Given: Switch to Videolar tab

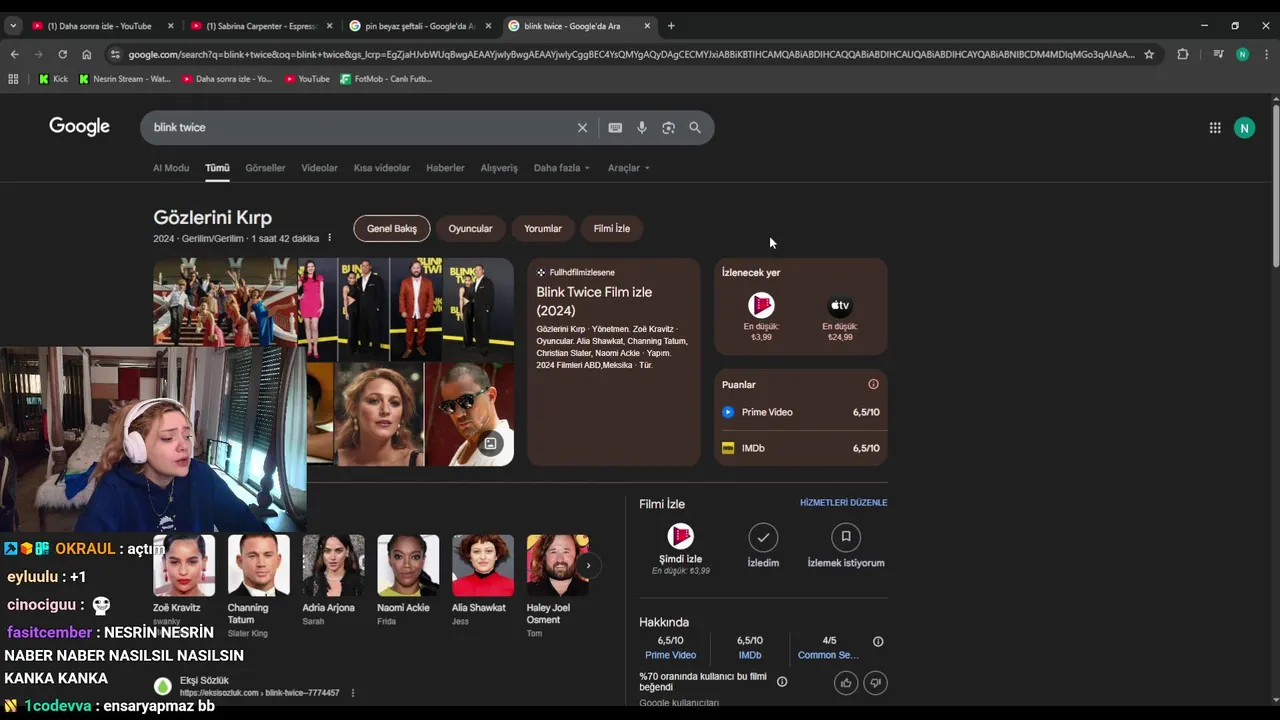Looking at the screenshot, I should [x=319, y=168].
